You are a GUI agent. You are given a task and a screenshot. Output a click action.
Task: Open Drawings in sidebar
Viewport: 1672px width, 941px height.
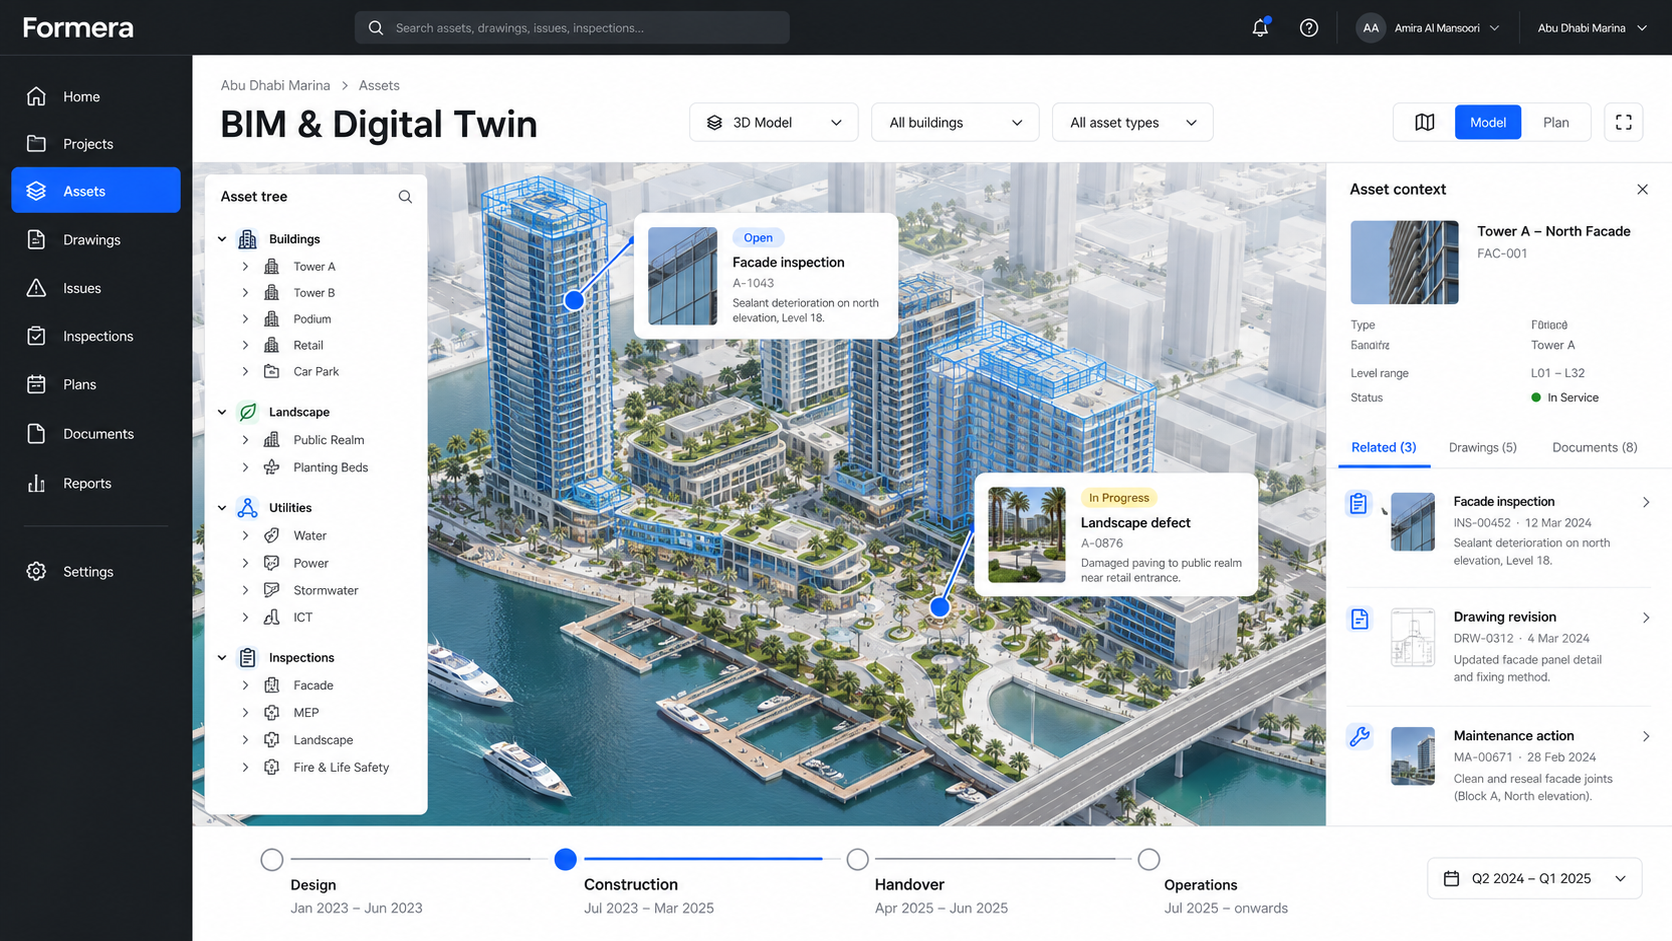[96, 240]
